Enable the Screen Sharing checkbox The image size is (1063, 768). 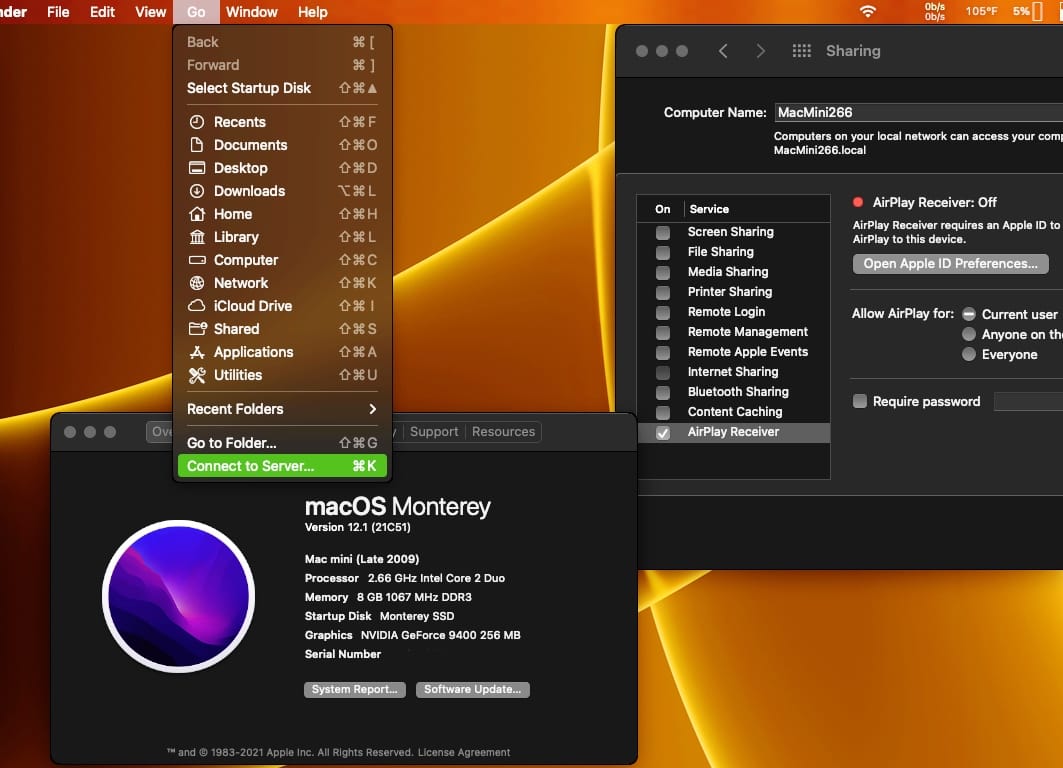coord(663,233)
